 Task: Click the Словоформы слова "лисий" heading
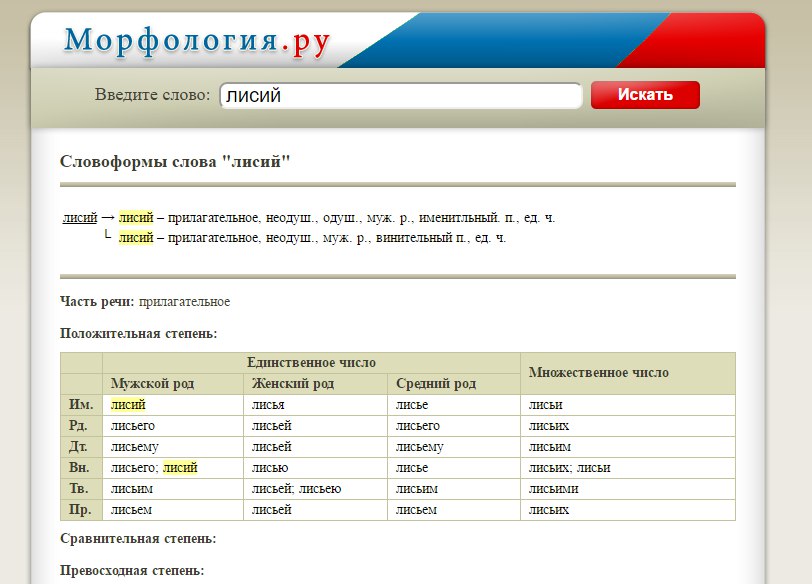175,161
